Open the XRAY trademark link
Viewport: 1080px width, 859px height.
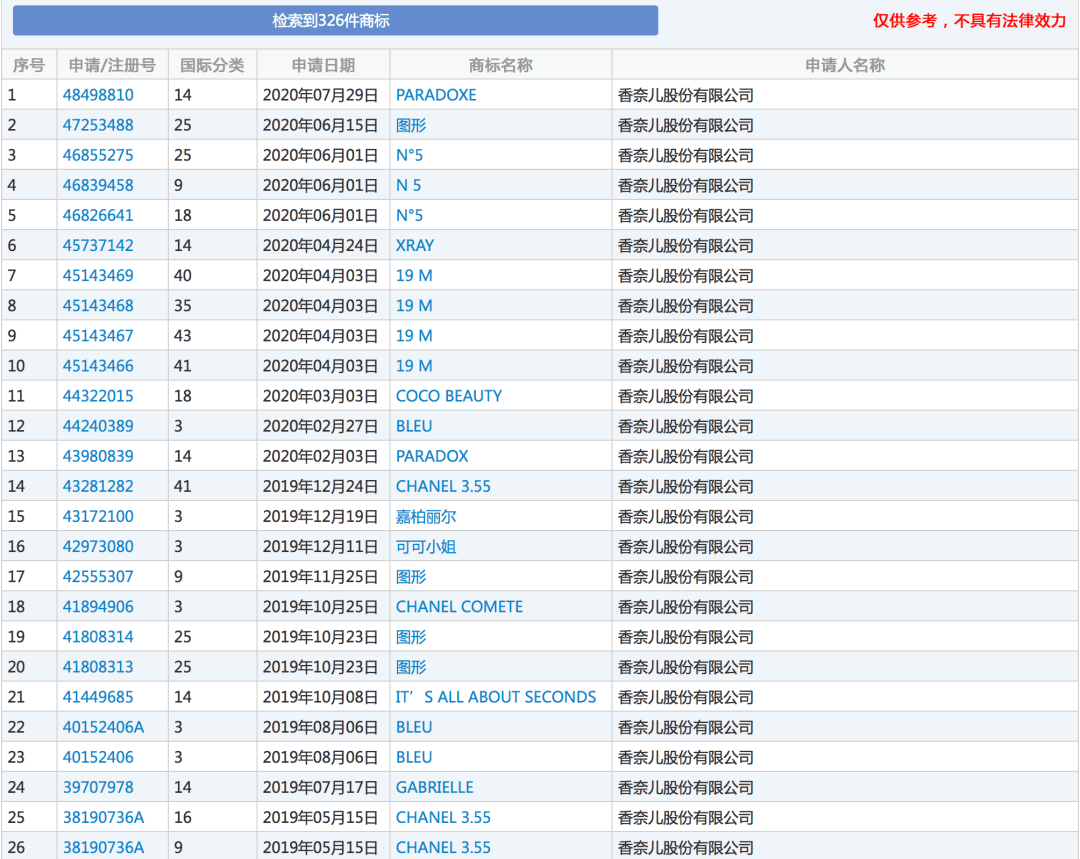415,245
